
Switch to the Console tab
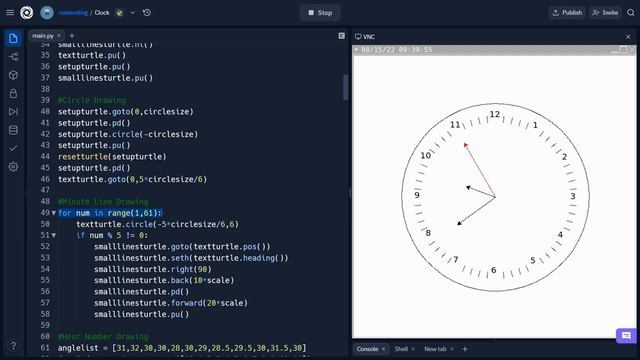coord(371,349)
